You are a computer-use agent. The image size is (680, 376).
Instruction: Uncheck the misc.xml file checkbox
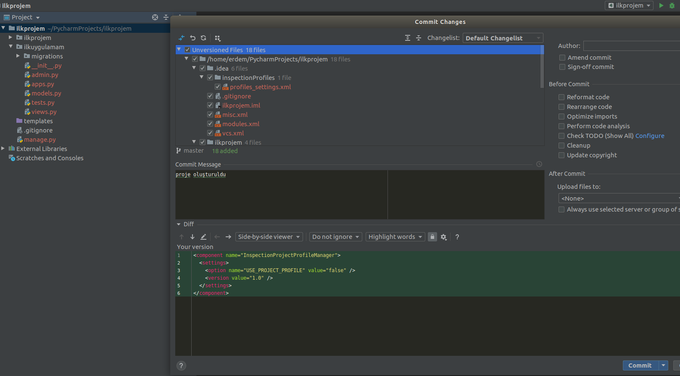click(210, 114)
